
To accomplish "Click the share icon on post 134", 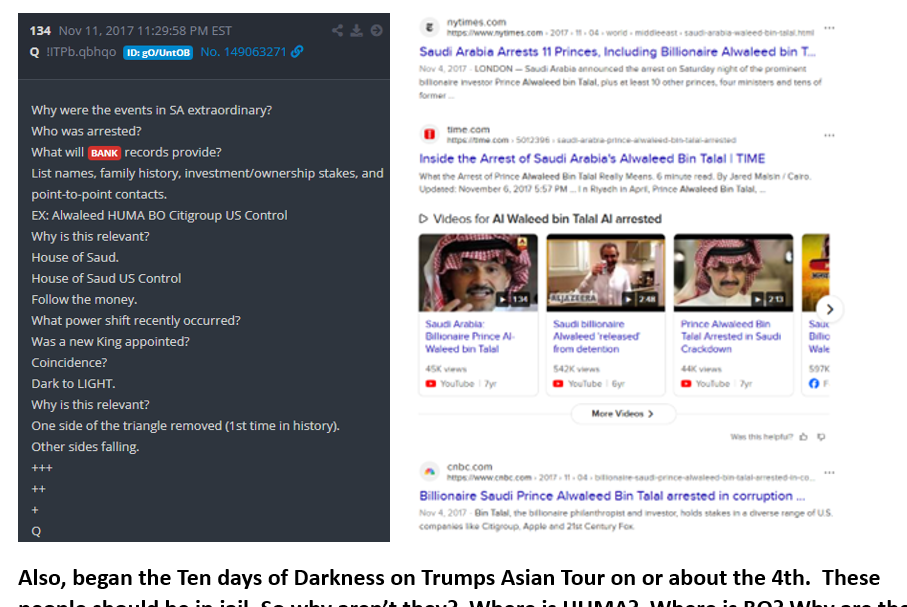I will [x=337, y=31].
